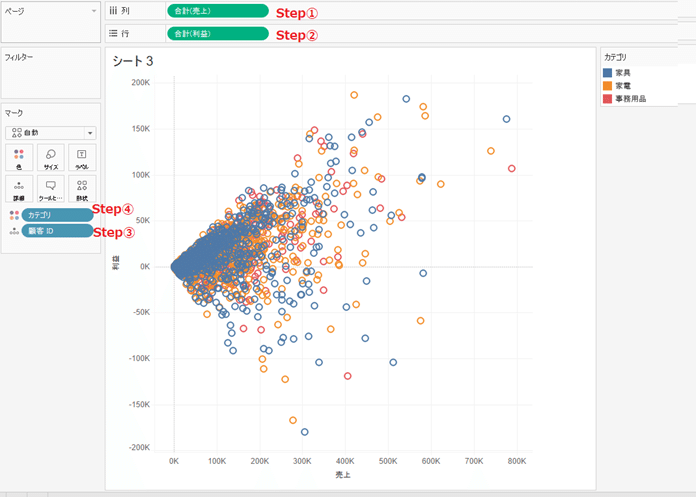Click the sheet title シート 3
Screen dimensions: 696x497
[x=133, y=61]
